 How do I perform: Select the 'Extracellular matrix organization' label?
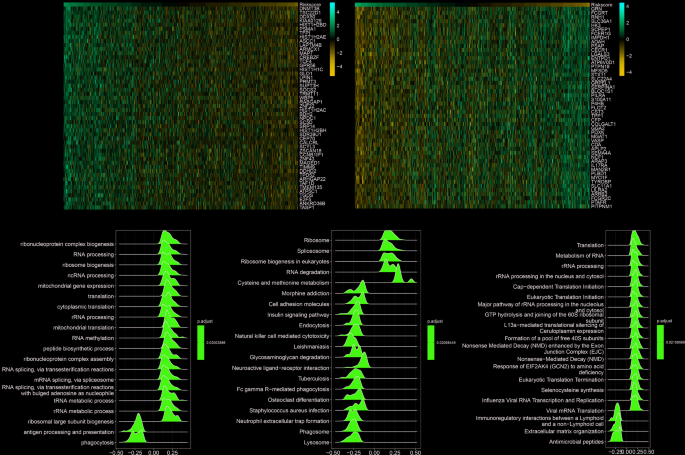coord(564,431)
